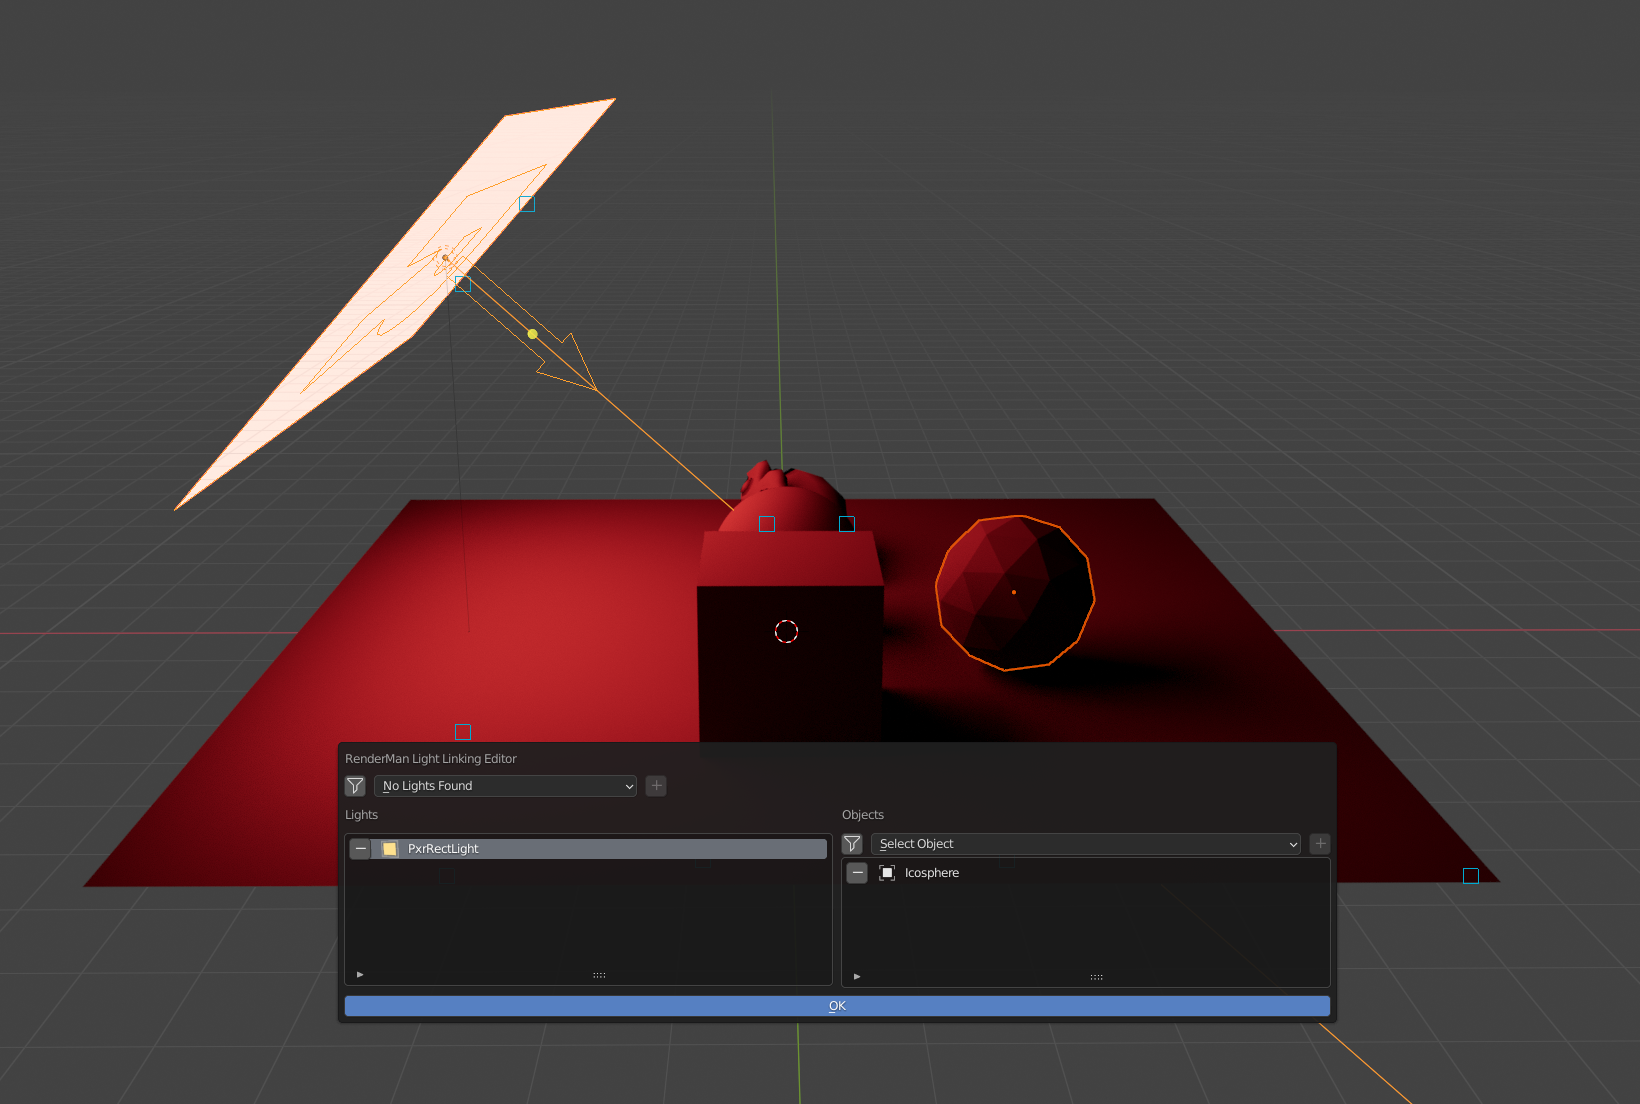This screenshot has width=1640, height=1104.
Task: Add a light with the plus icon beside the lights dropdown
Action: [656, 786]
